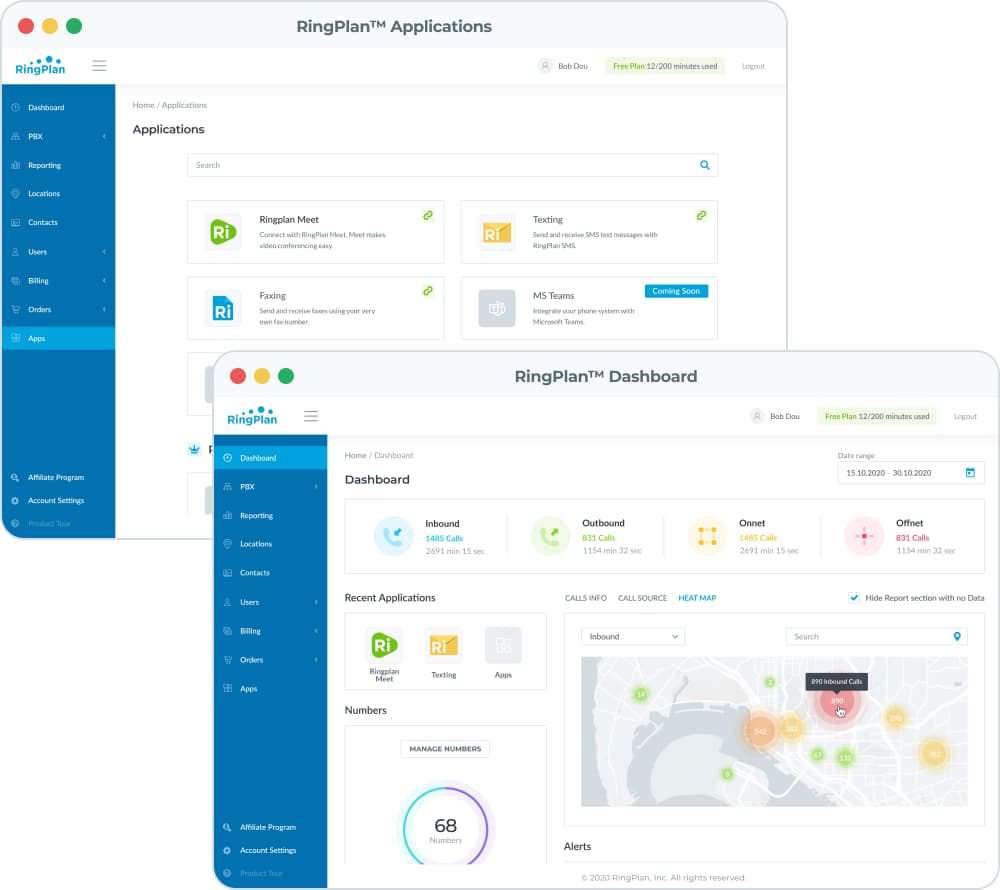Toggle Hide Report section with no Data checkbox
The width and height of the screenshot is (1000, 890).
click(853, 598)
